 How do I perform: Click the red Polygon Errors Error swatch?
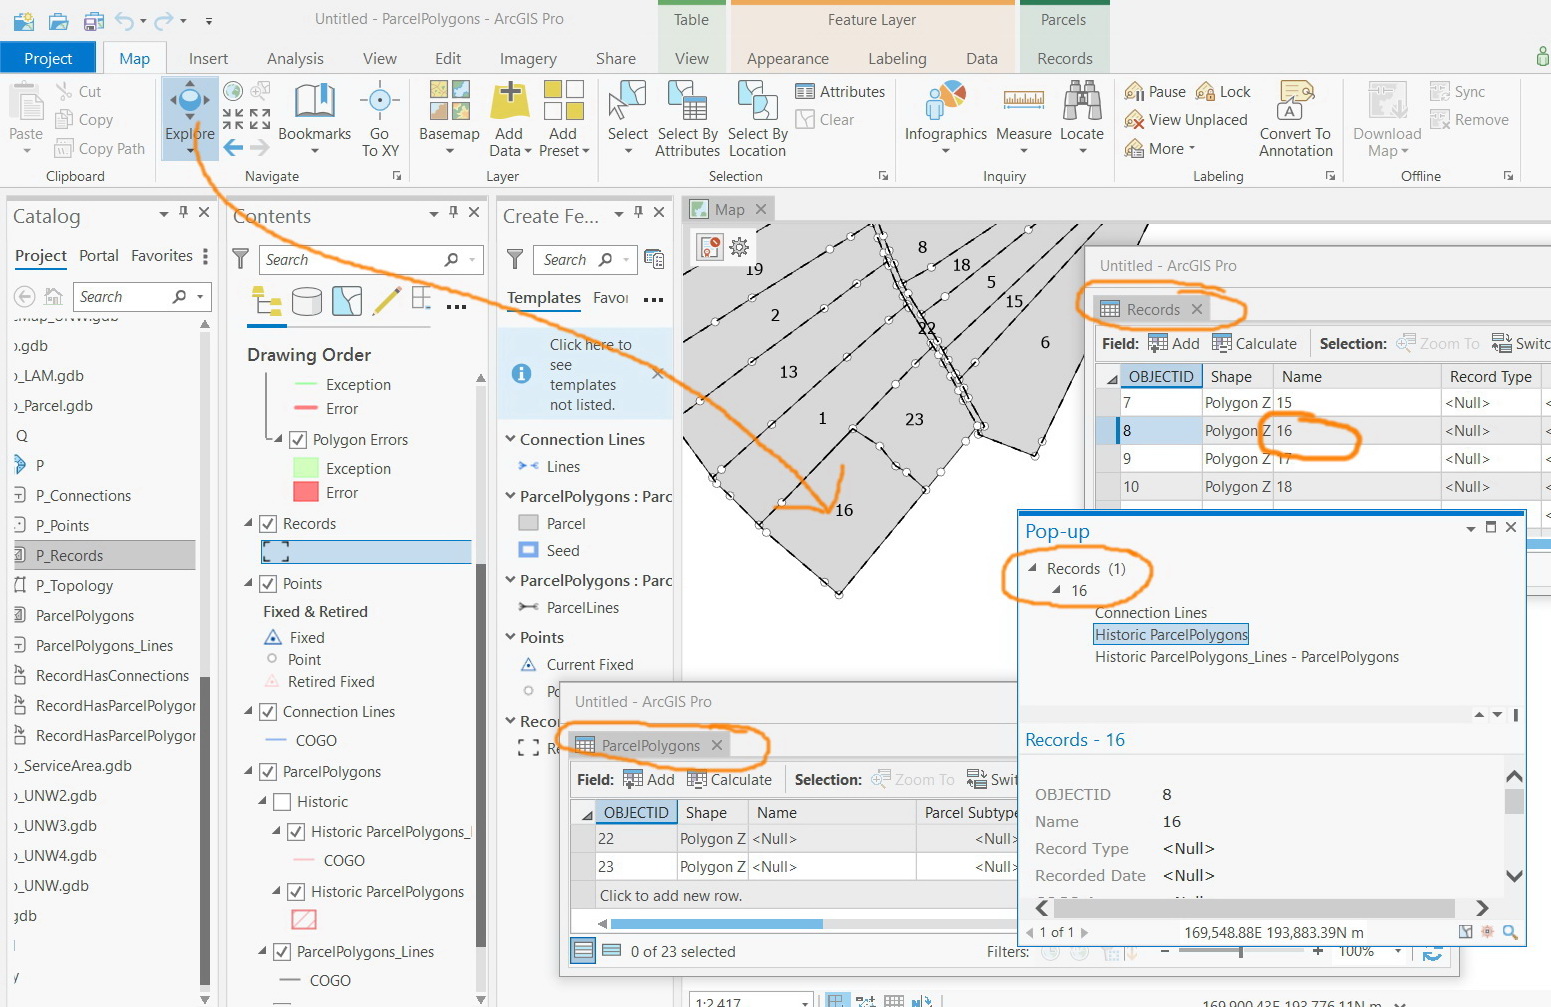(x=305, y=493)
